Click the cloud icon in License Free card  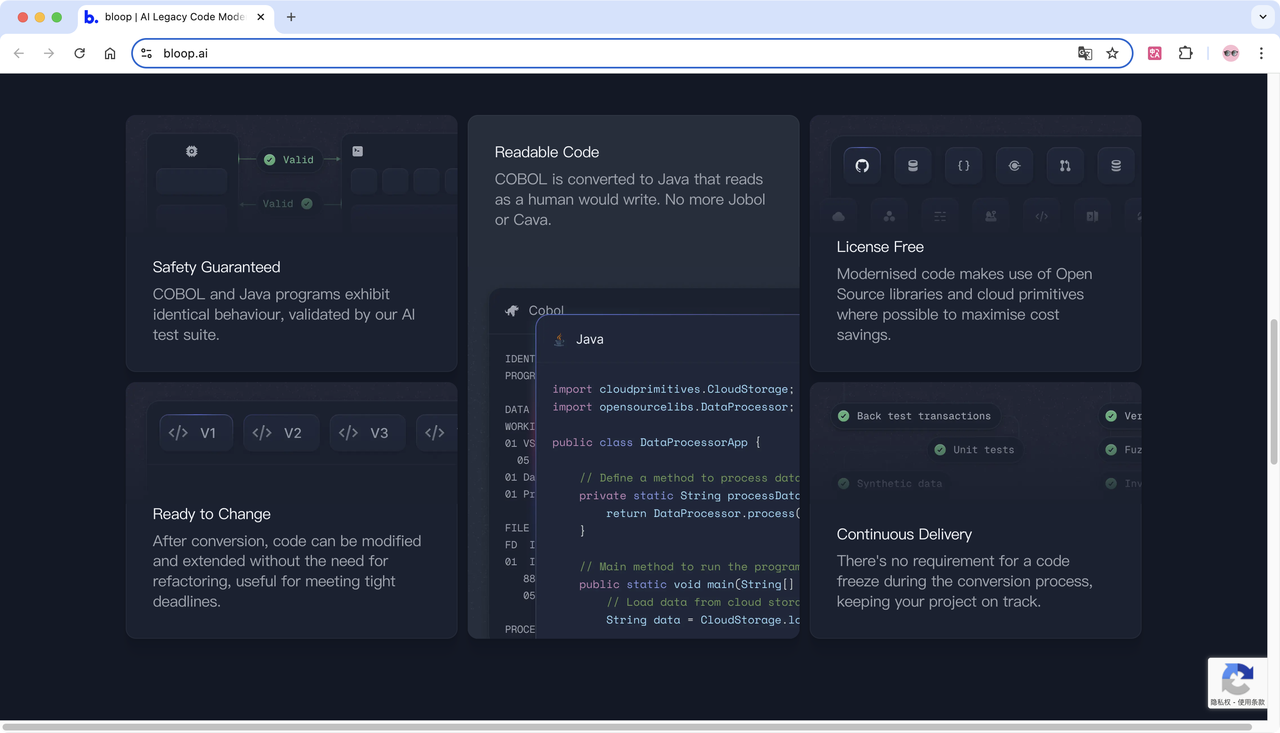click(838, 216)
